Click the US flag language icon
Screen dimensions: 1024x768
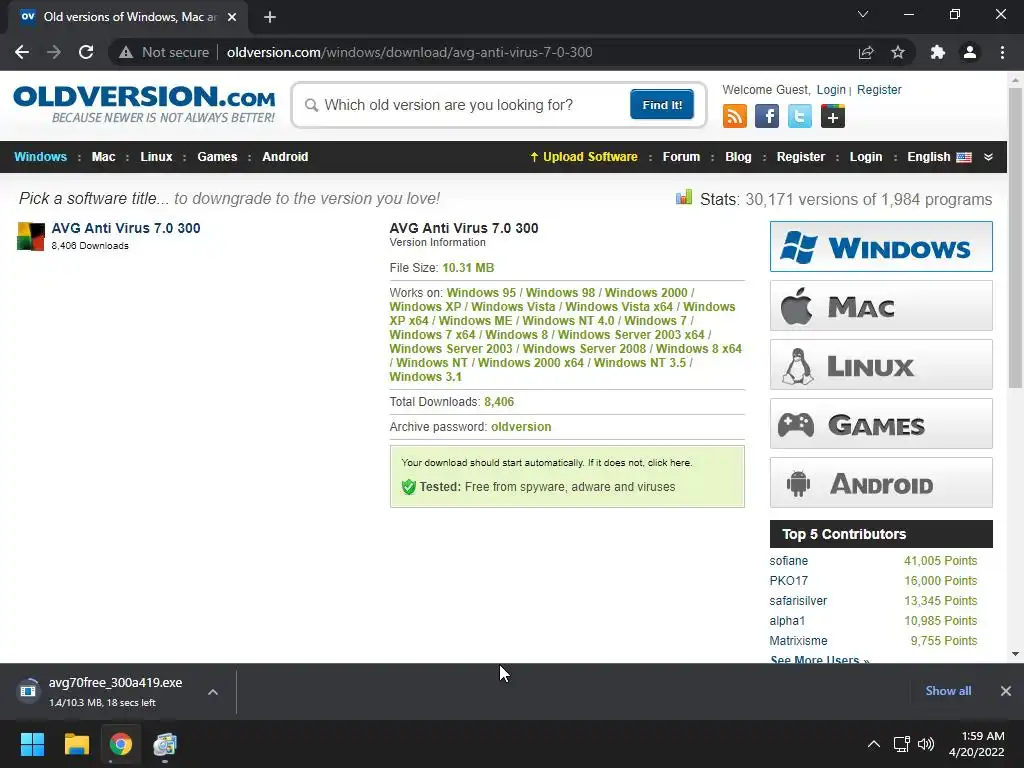coord(964,157)
